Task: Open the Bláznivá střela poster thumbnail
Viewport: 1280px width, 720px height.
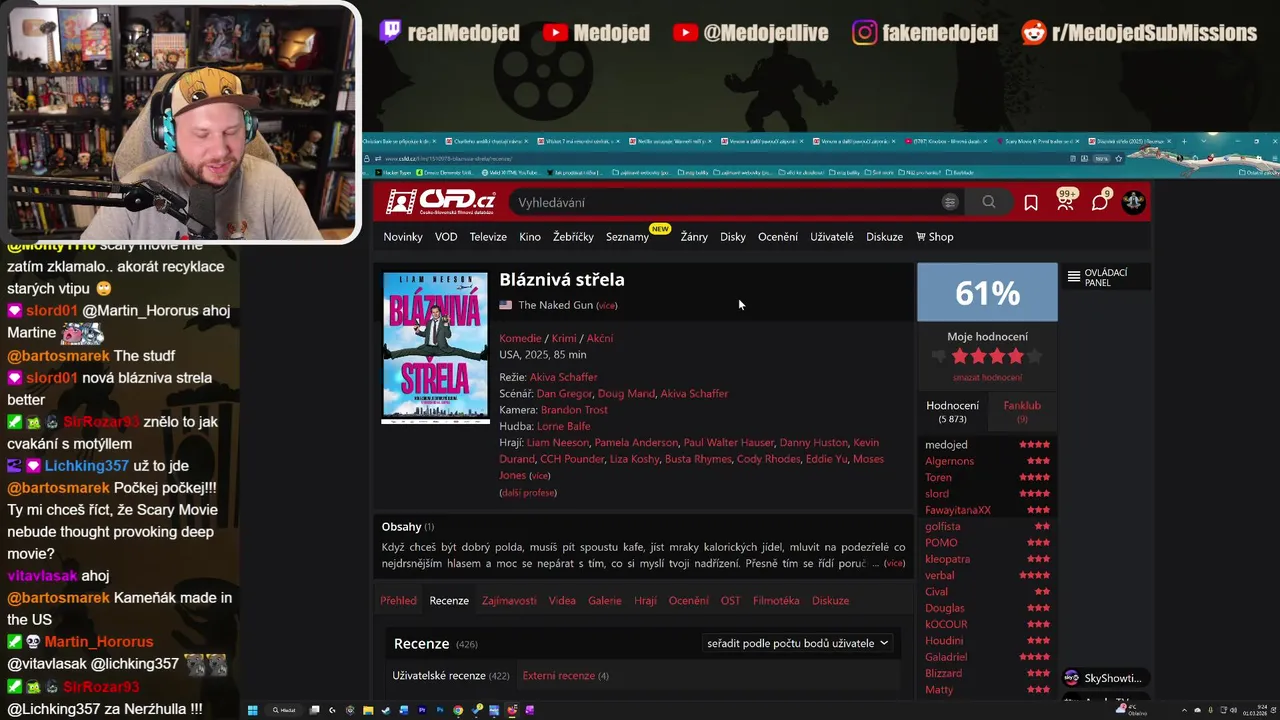Action: tap(435, 347)
